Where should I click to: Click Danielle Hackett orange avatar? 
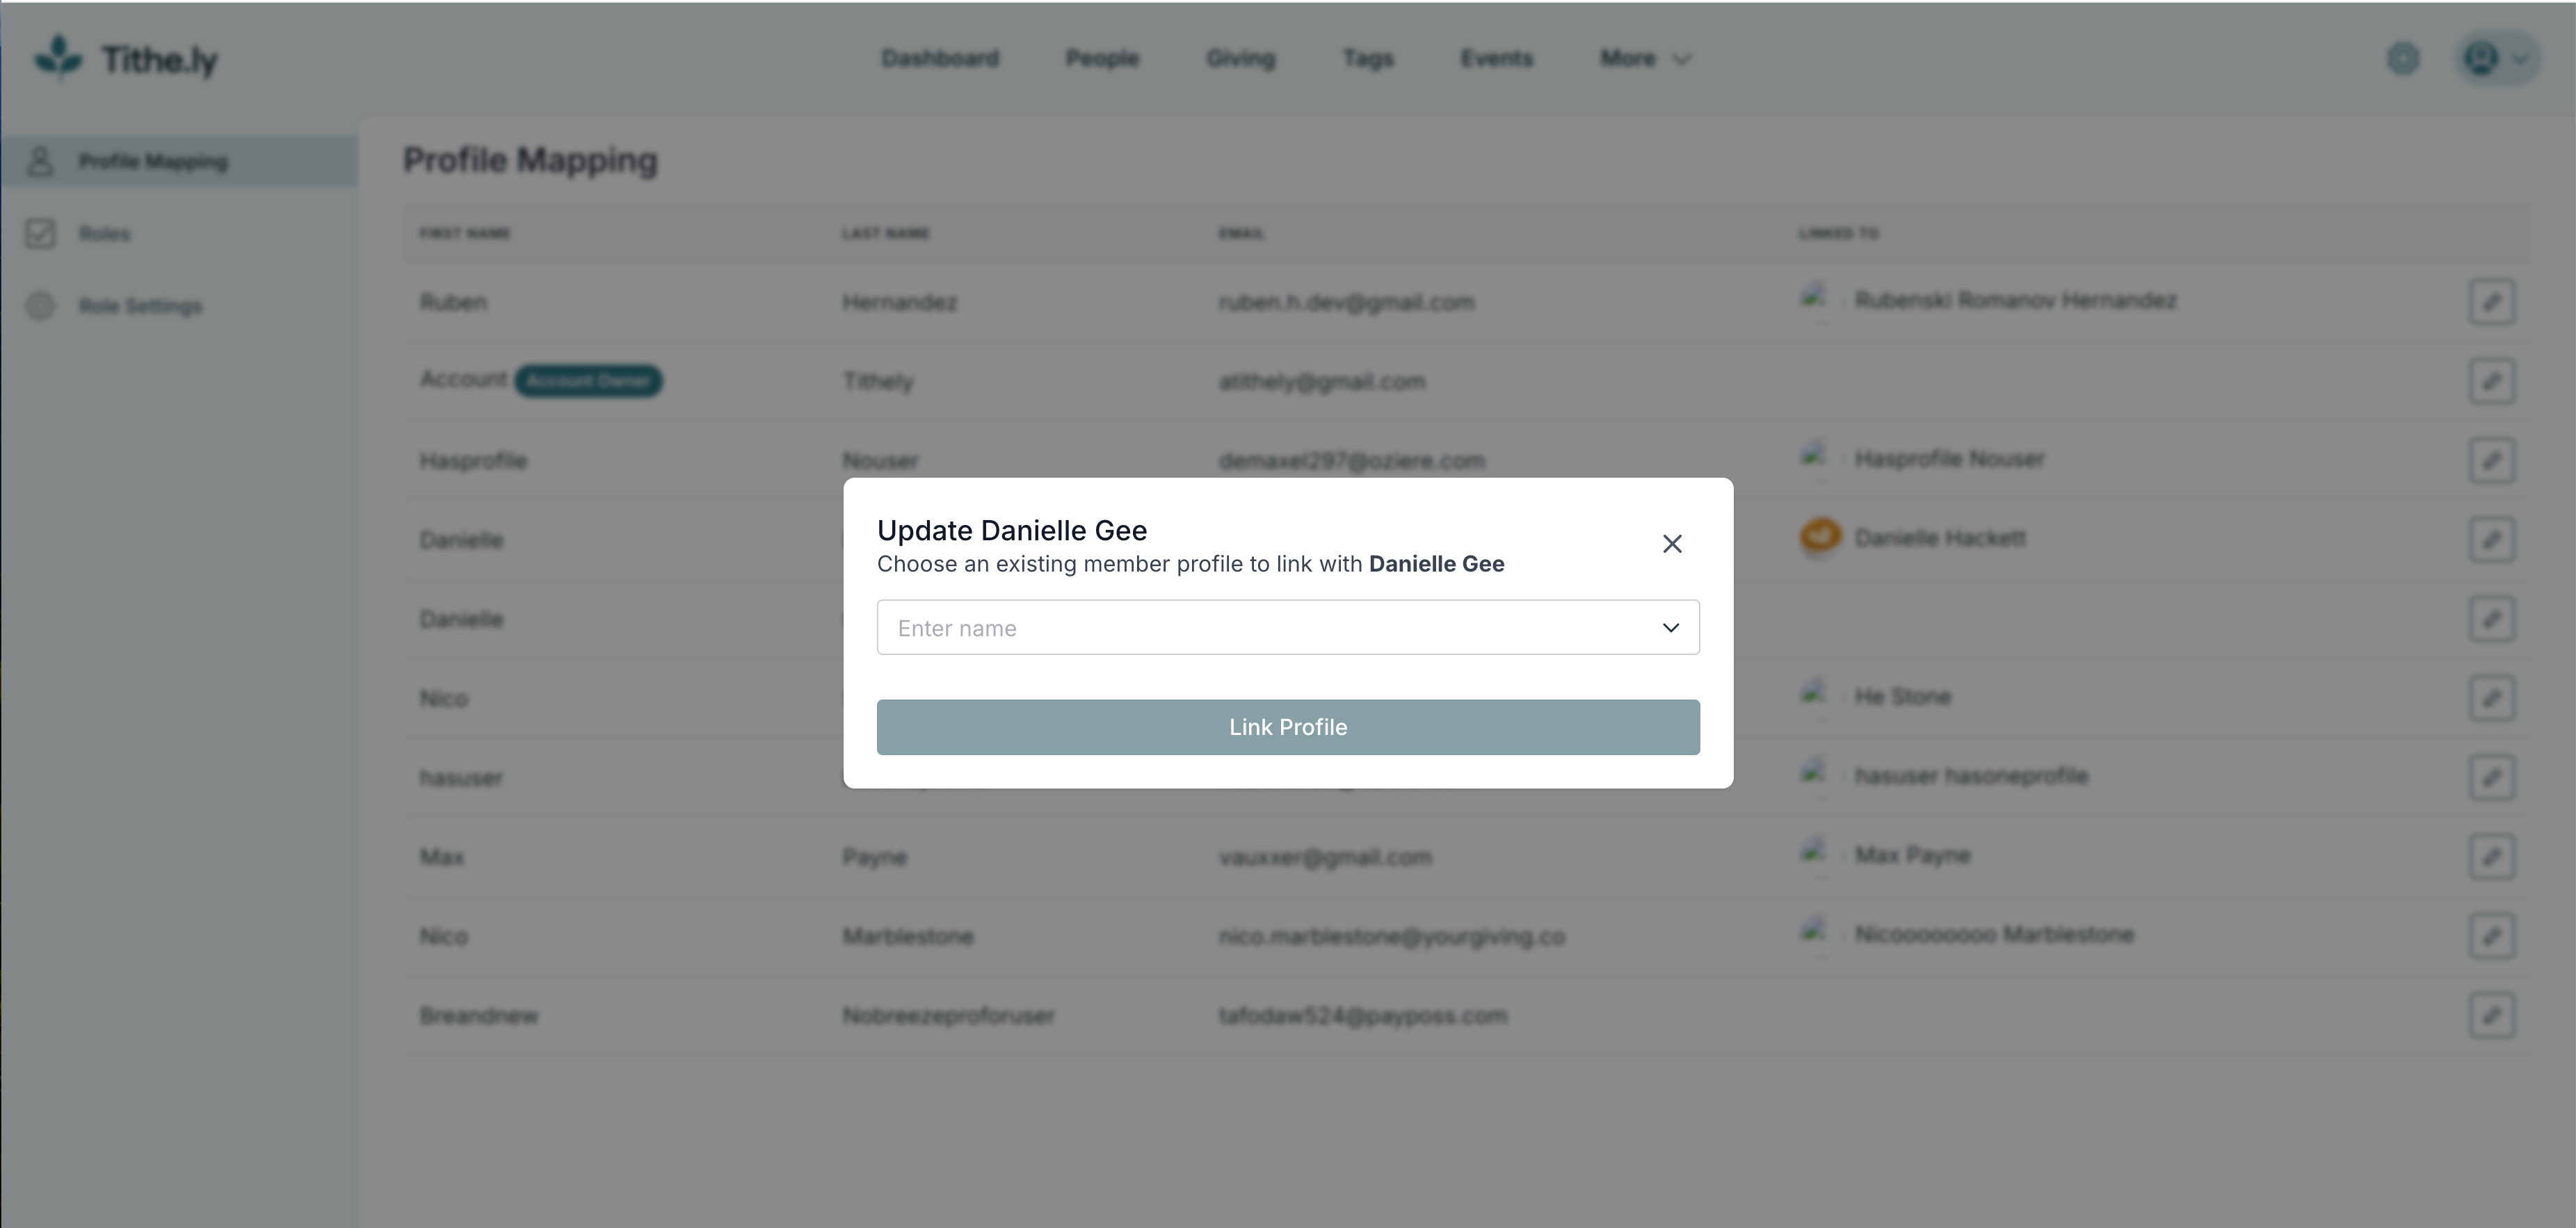[x=1820, y=537]
